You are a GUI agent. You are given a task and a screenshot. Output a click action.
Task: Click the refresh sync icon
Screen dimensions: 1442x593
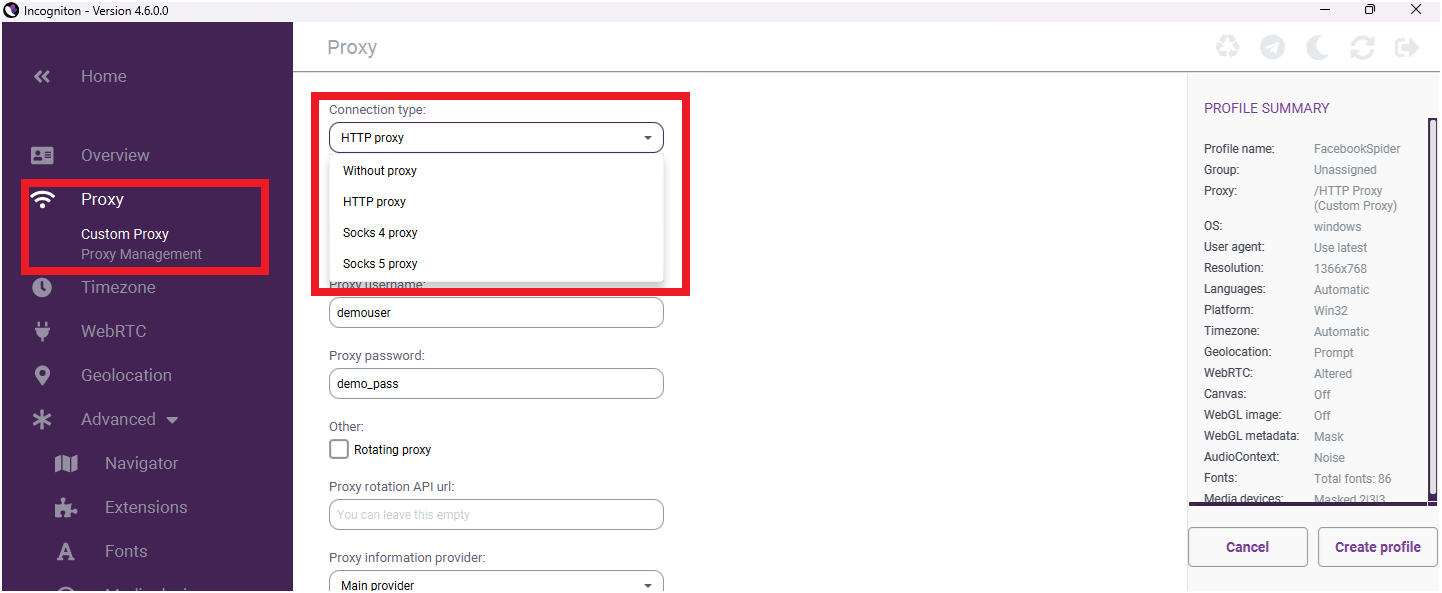pos(1362,47)
